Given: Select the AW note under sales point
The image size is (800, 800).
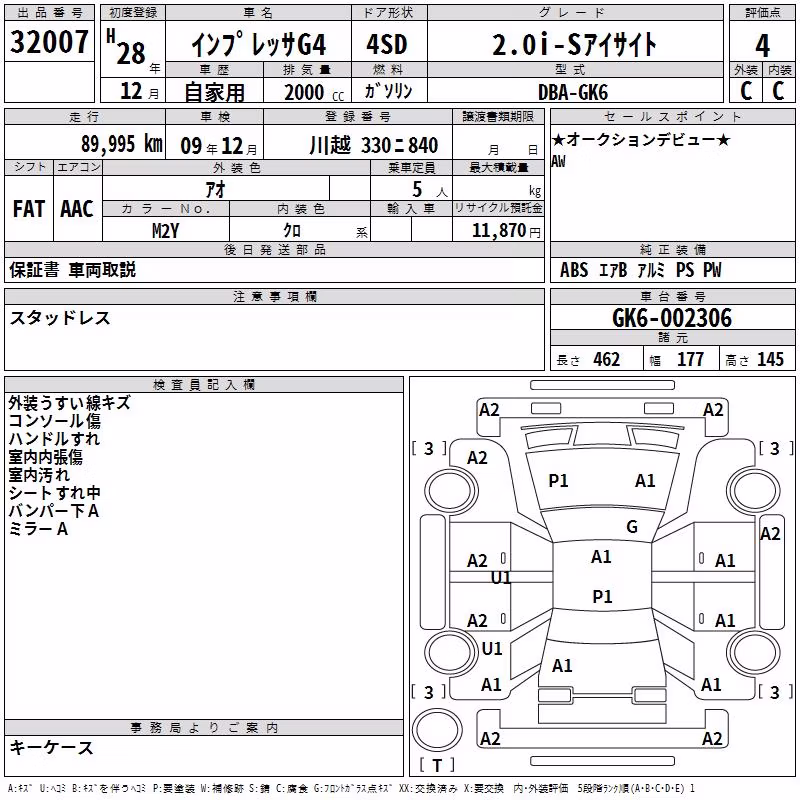Looking at the screenshot, I should click(558, 162).
